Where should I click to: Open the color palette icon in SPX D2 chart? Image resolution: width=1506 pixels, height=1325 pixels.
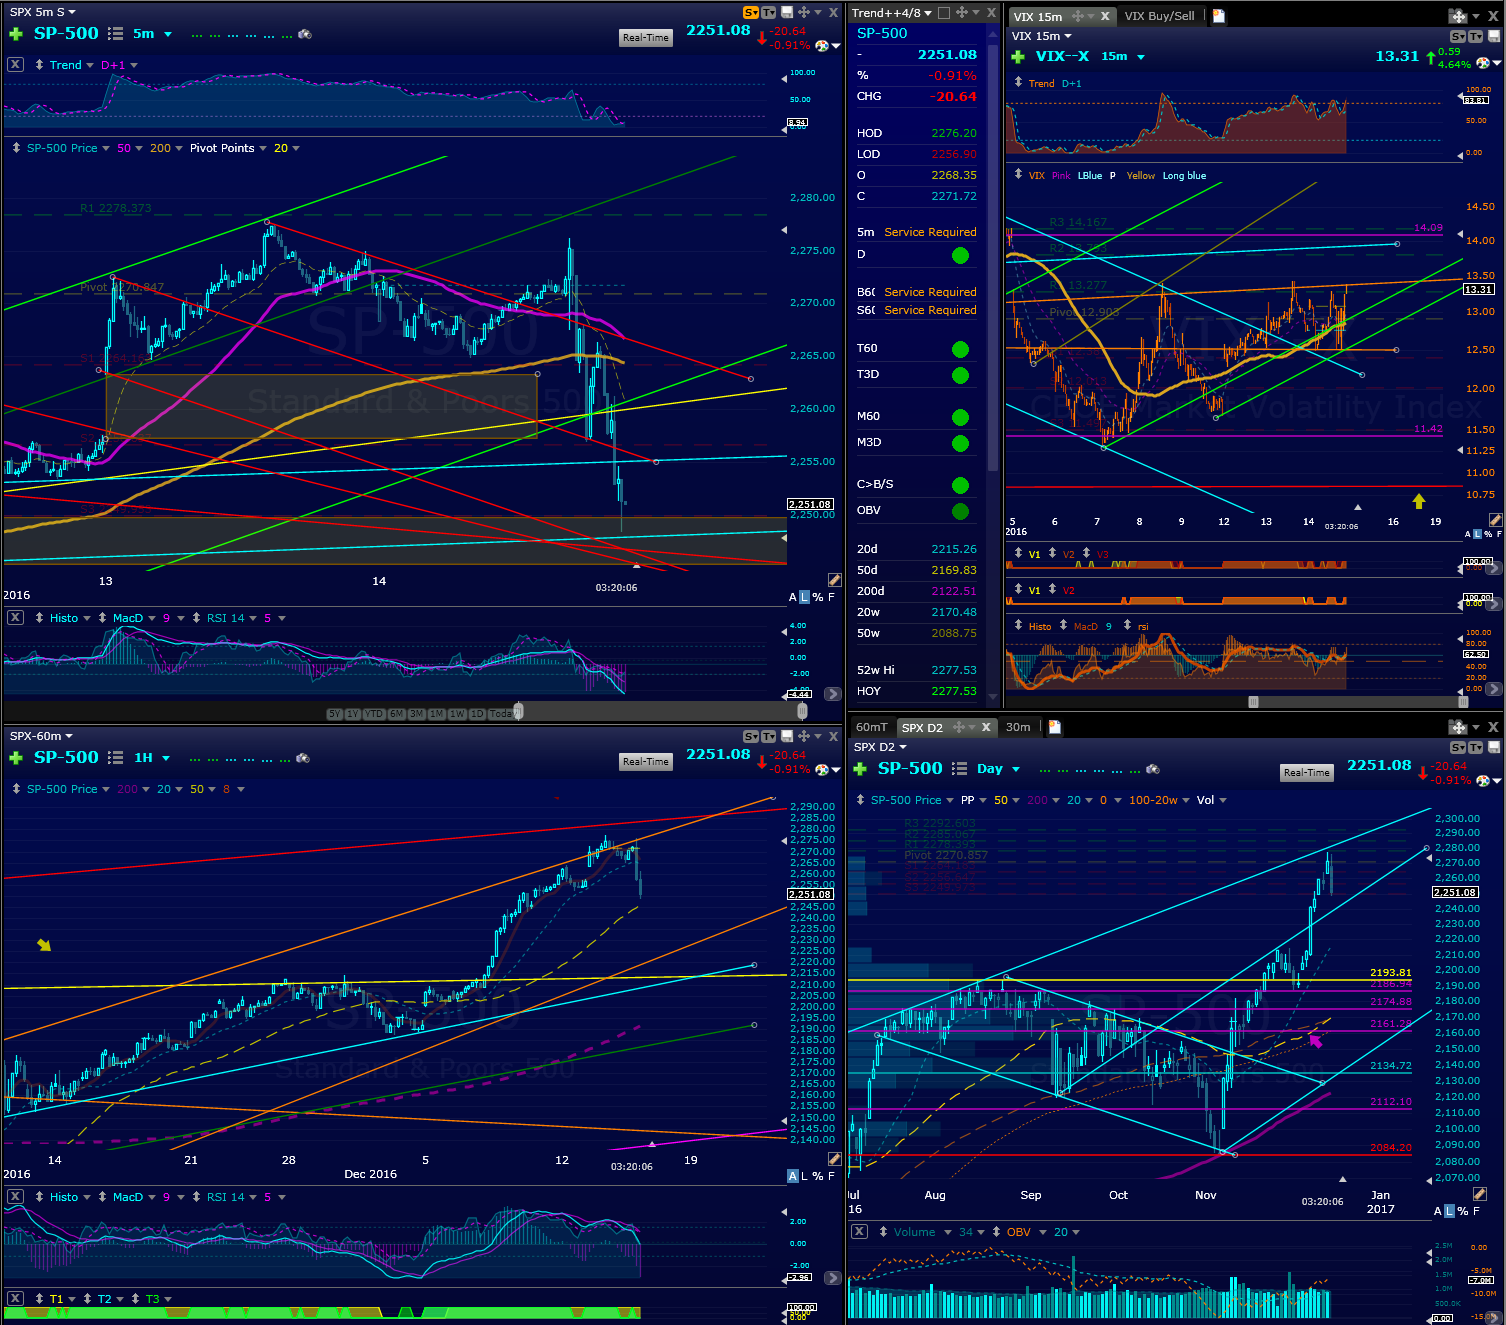(x=1483, y=780)
